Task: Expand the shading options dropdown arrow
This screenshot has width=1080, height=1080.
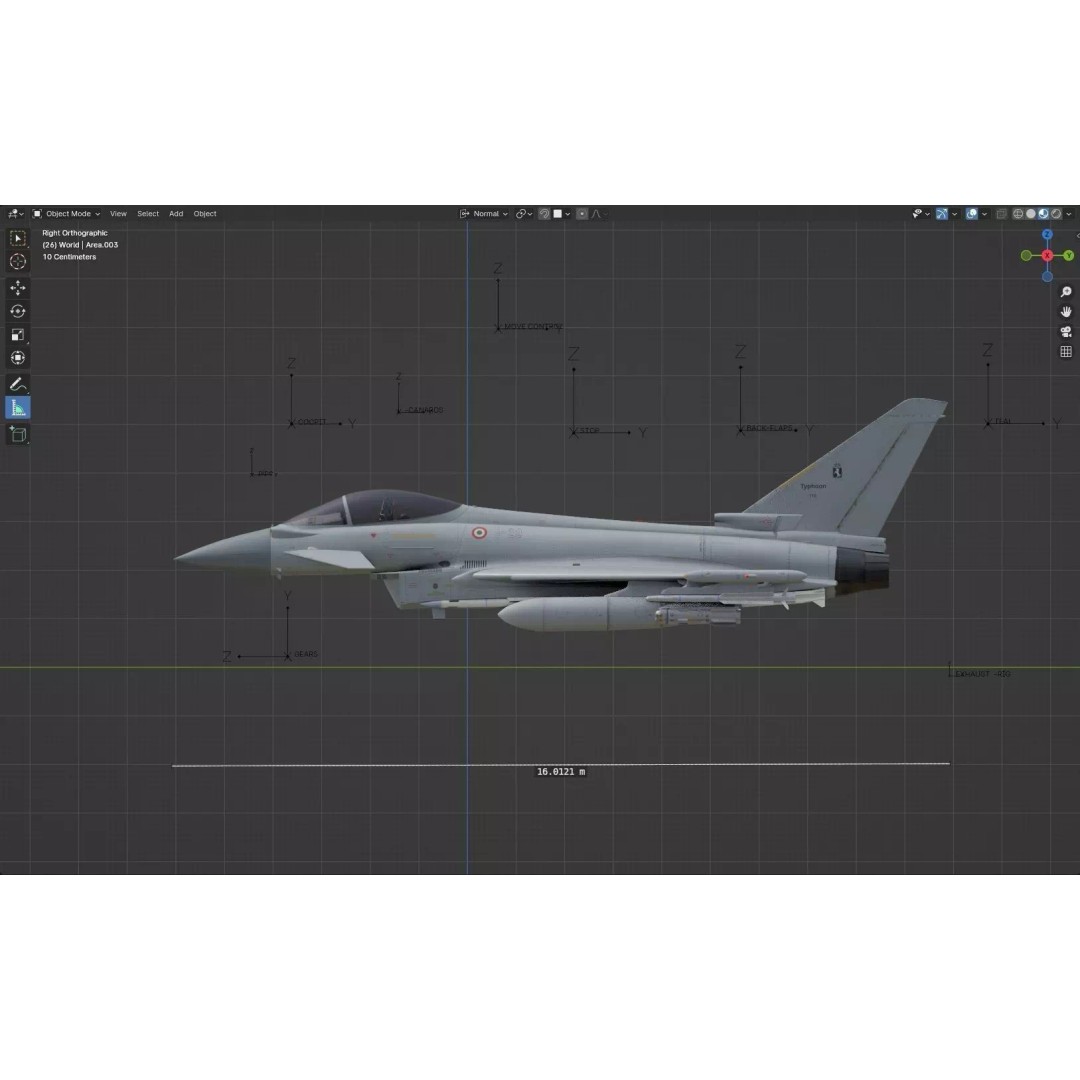Action: [1069, 214]
